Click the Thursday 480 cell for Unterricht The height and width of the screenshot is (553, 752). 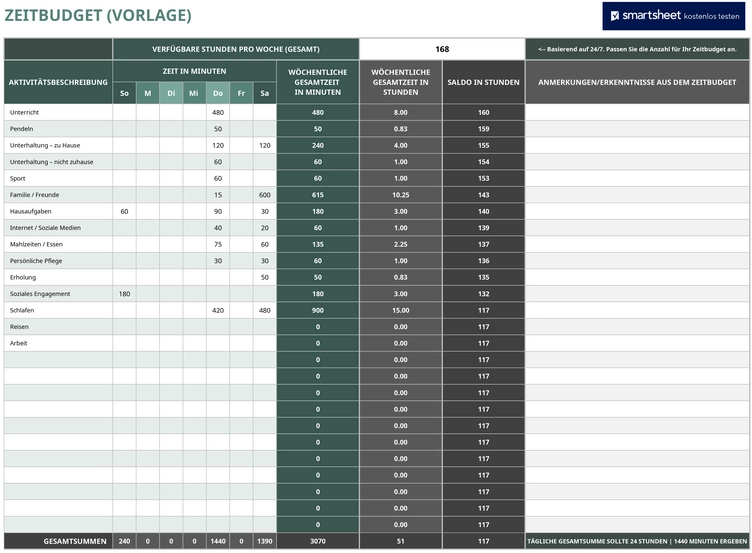point(218,112)
